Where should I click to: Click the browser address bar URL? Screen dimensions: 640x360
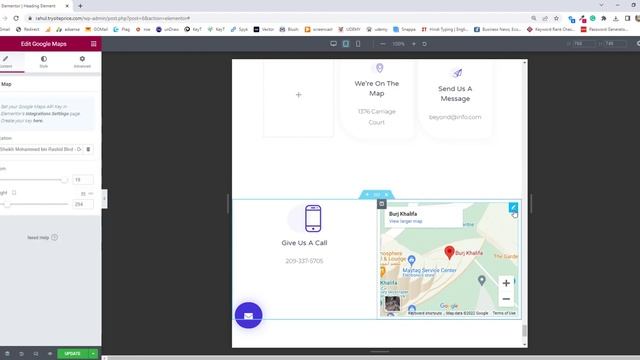pyautogui.click(x=113, y=18)
